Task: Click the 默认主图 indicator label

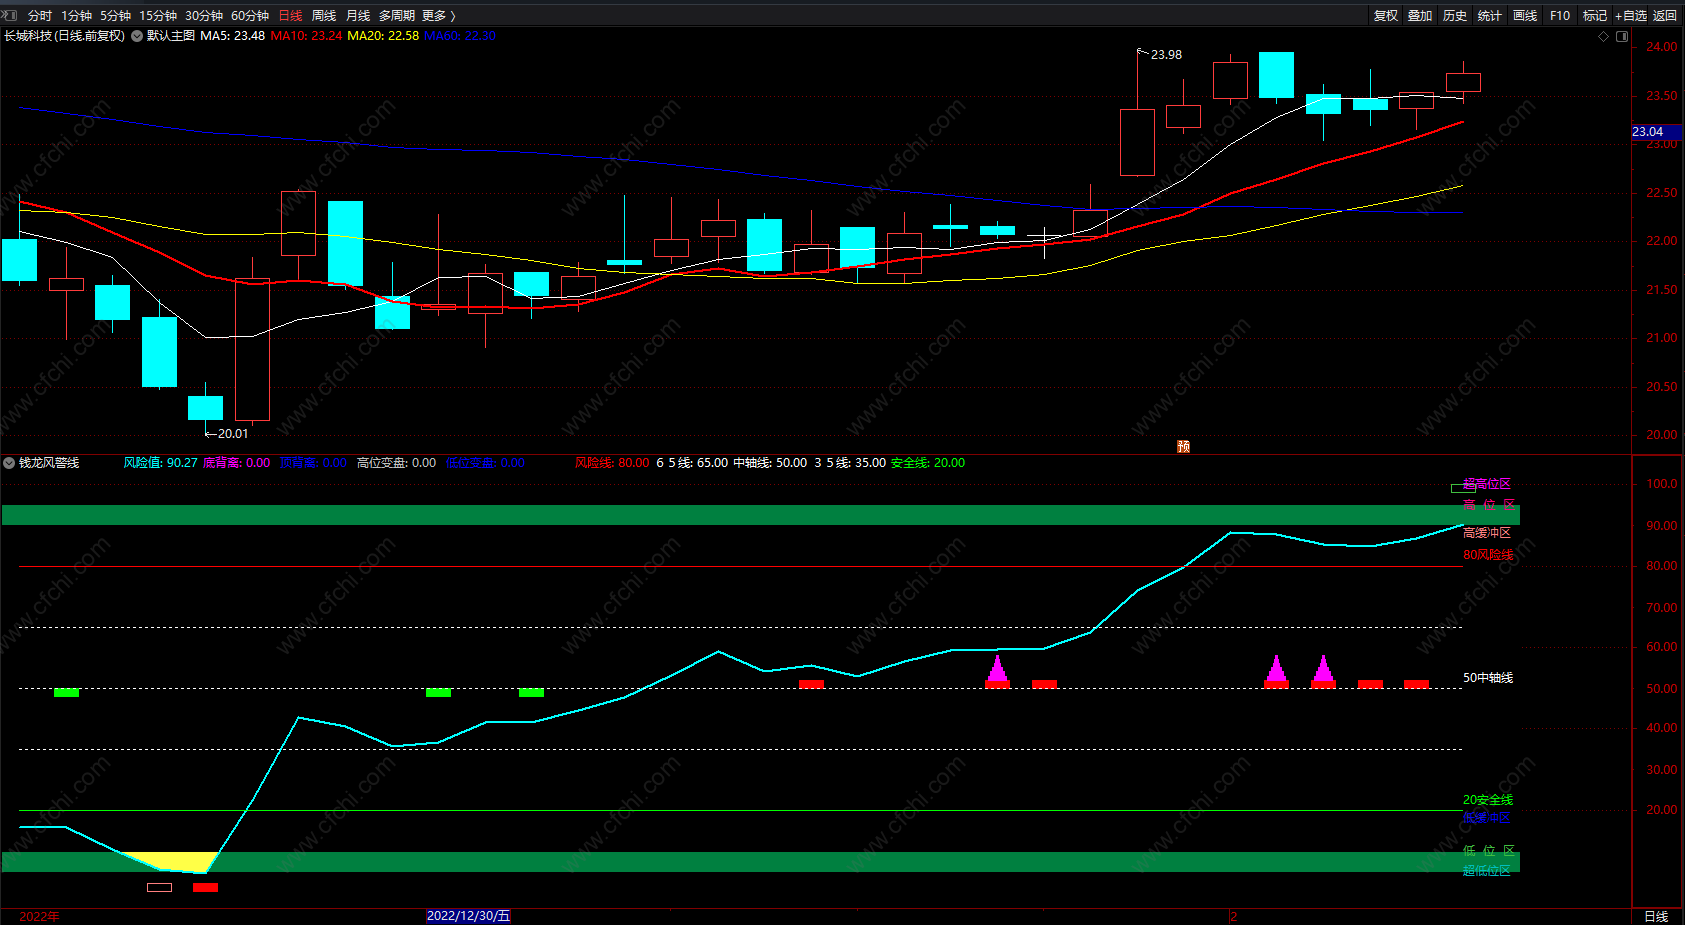Action: pos(171,36)
